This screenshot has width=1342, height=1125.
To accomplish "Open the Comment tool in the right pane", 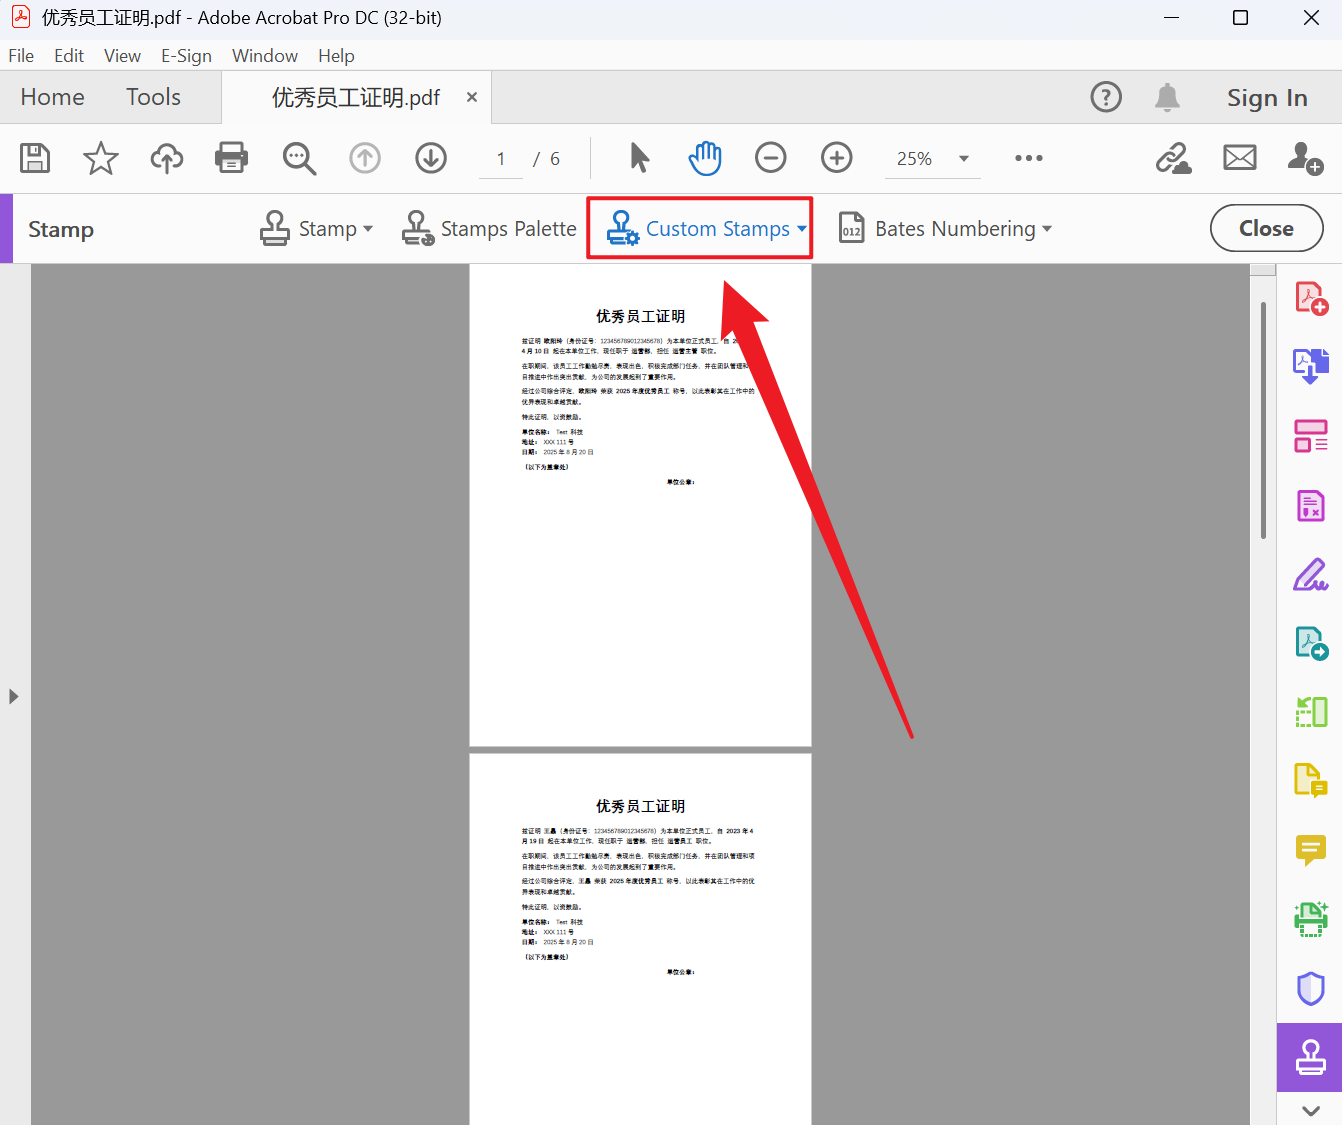I will pos(1311,851).
